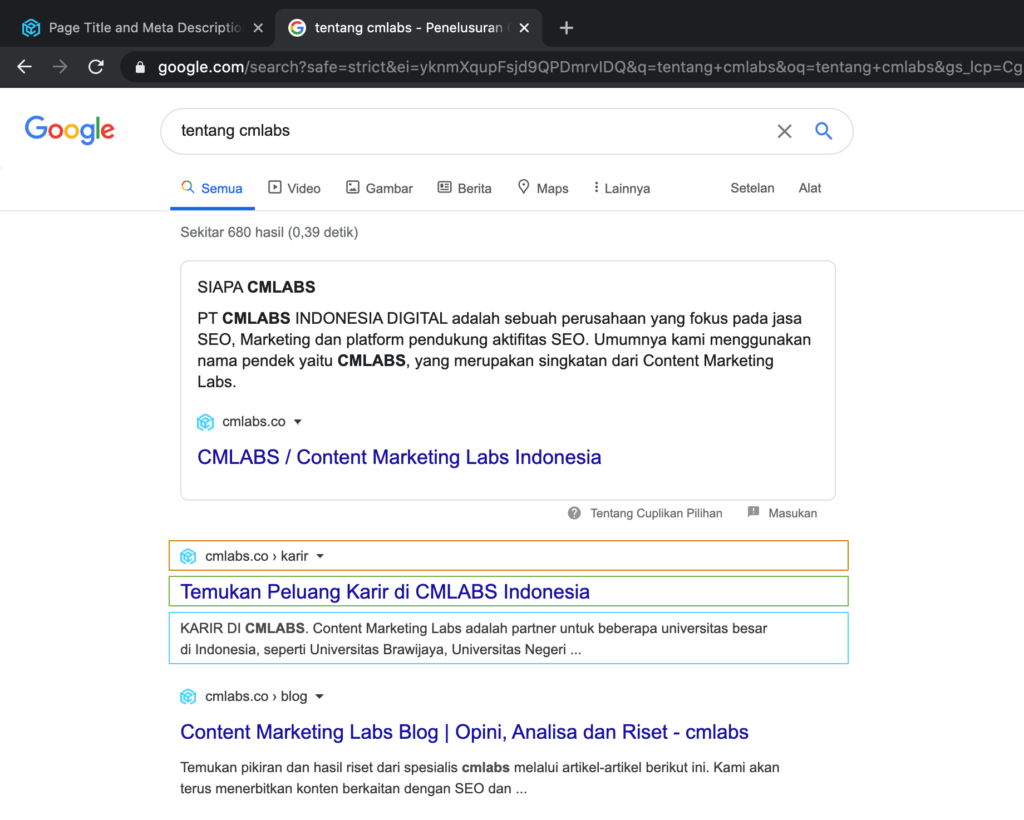The width and height of the screenshot is (1024, 820).
Task: Open Temukan Peluang Karir di CMLABS Indonesia
Action: click(x=385, y=591)
